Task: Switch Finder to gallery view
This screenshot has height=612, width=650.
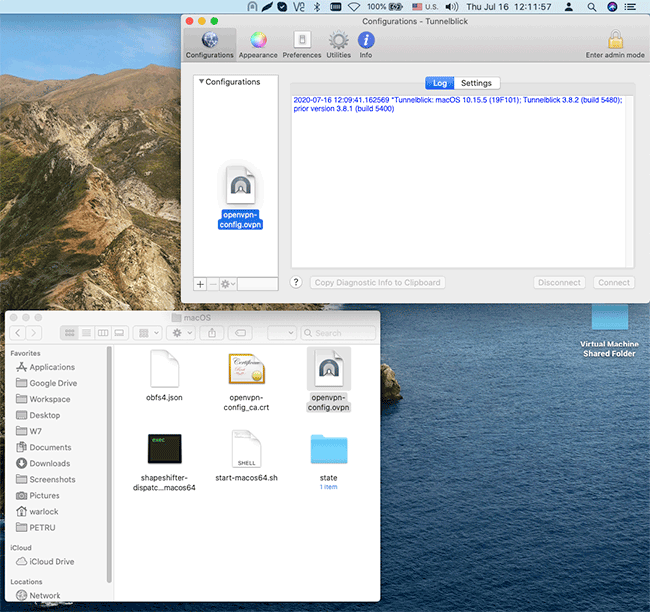Action: click(119, 333)
